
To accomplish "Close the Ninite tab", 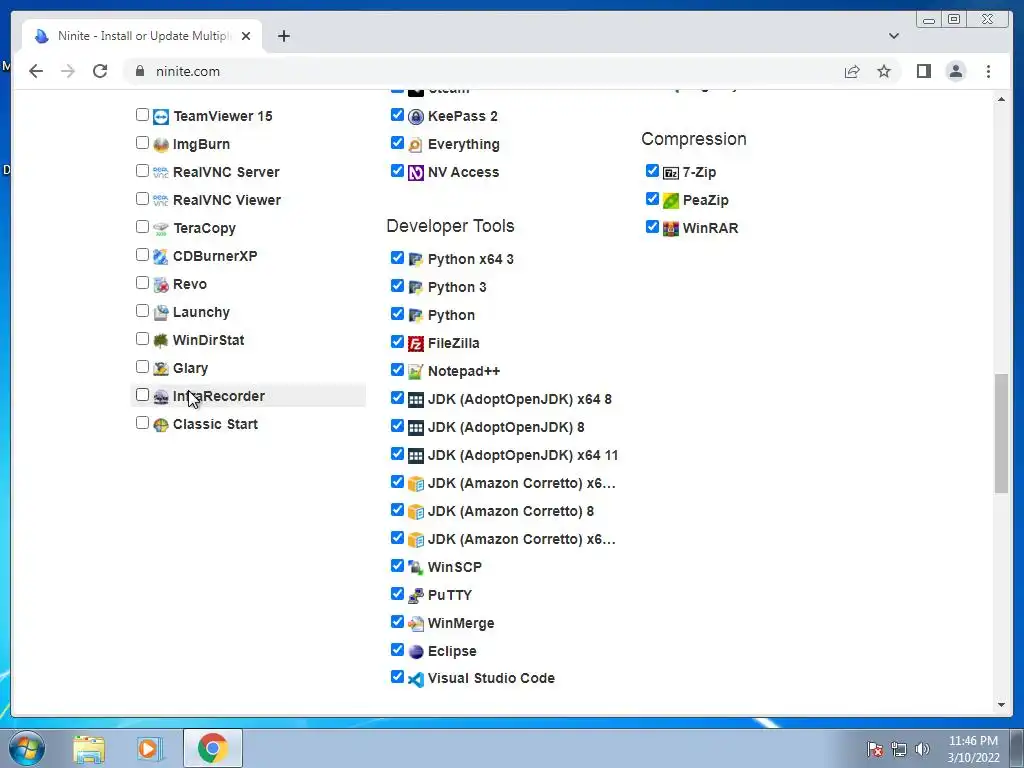I will tap(246, 36).
